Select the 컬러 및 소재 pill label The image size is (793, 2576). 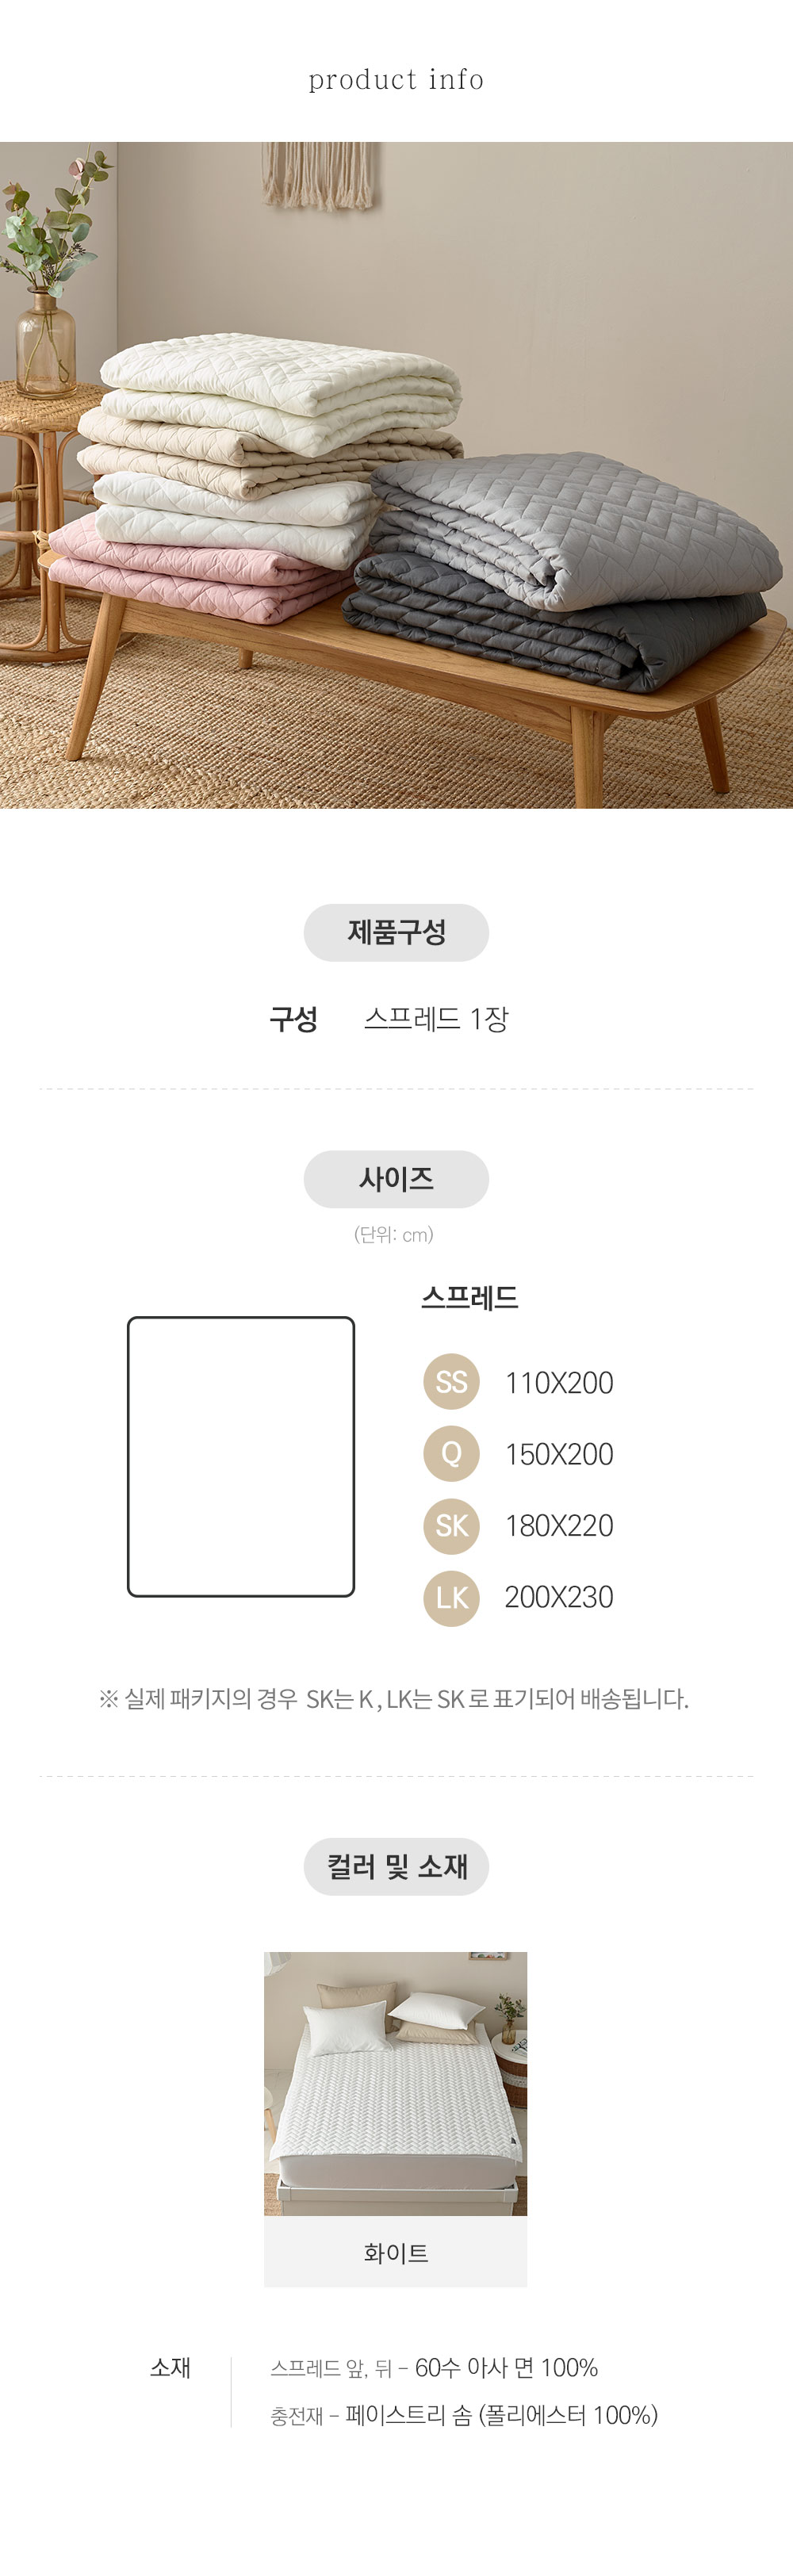[x=396, y=1866]
